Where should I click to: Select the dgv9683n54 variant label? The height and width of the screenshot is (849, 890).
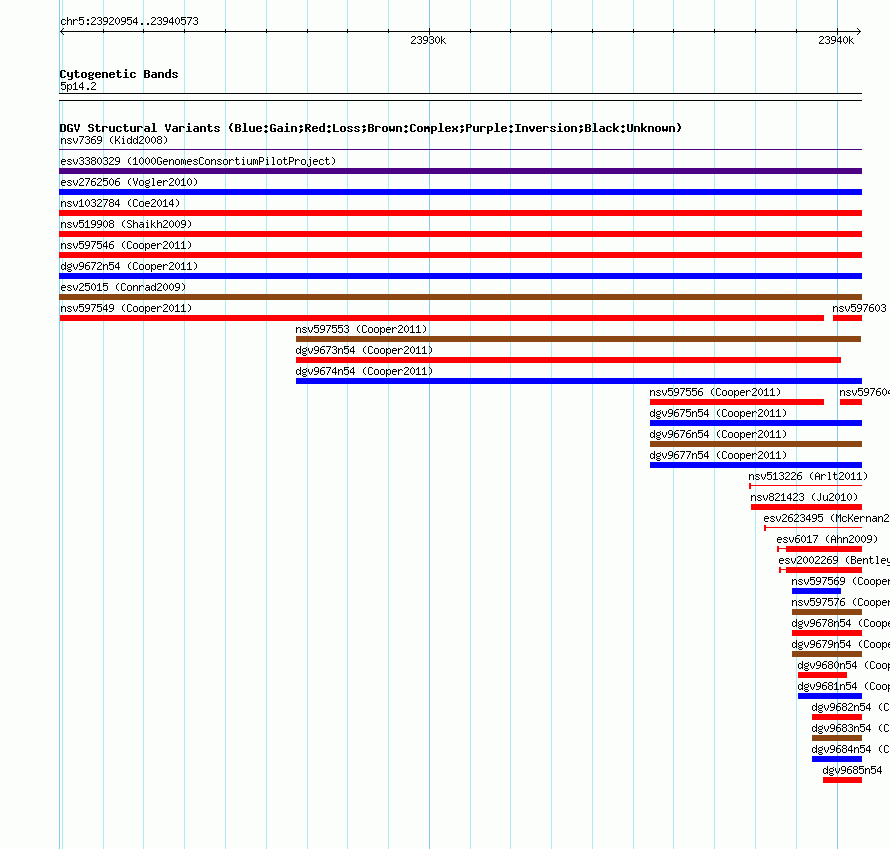click(x=850, y=728)
